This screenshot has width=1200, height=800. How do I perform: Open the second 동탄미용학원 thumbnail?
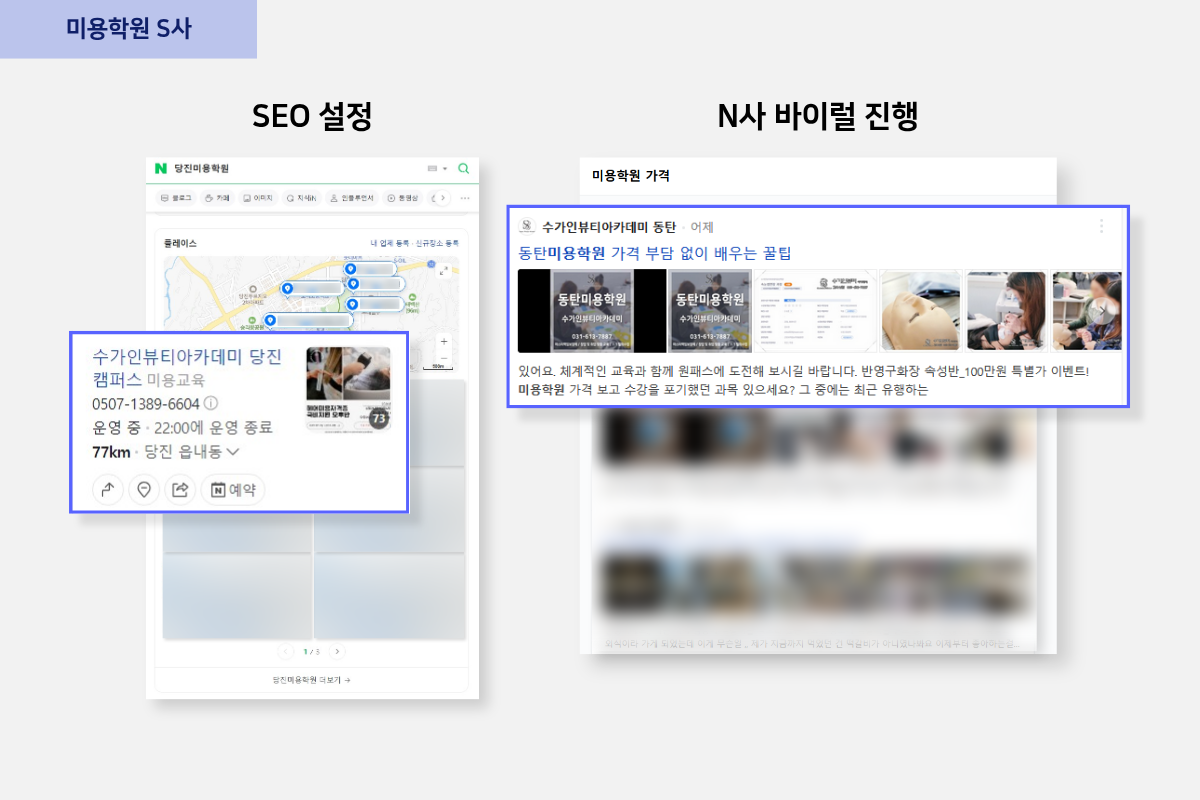710,311
